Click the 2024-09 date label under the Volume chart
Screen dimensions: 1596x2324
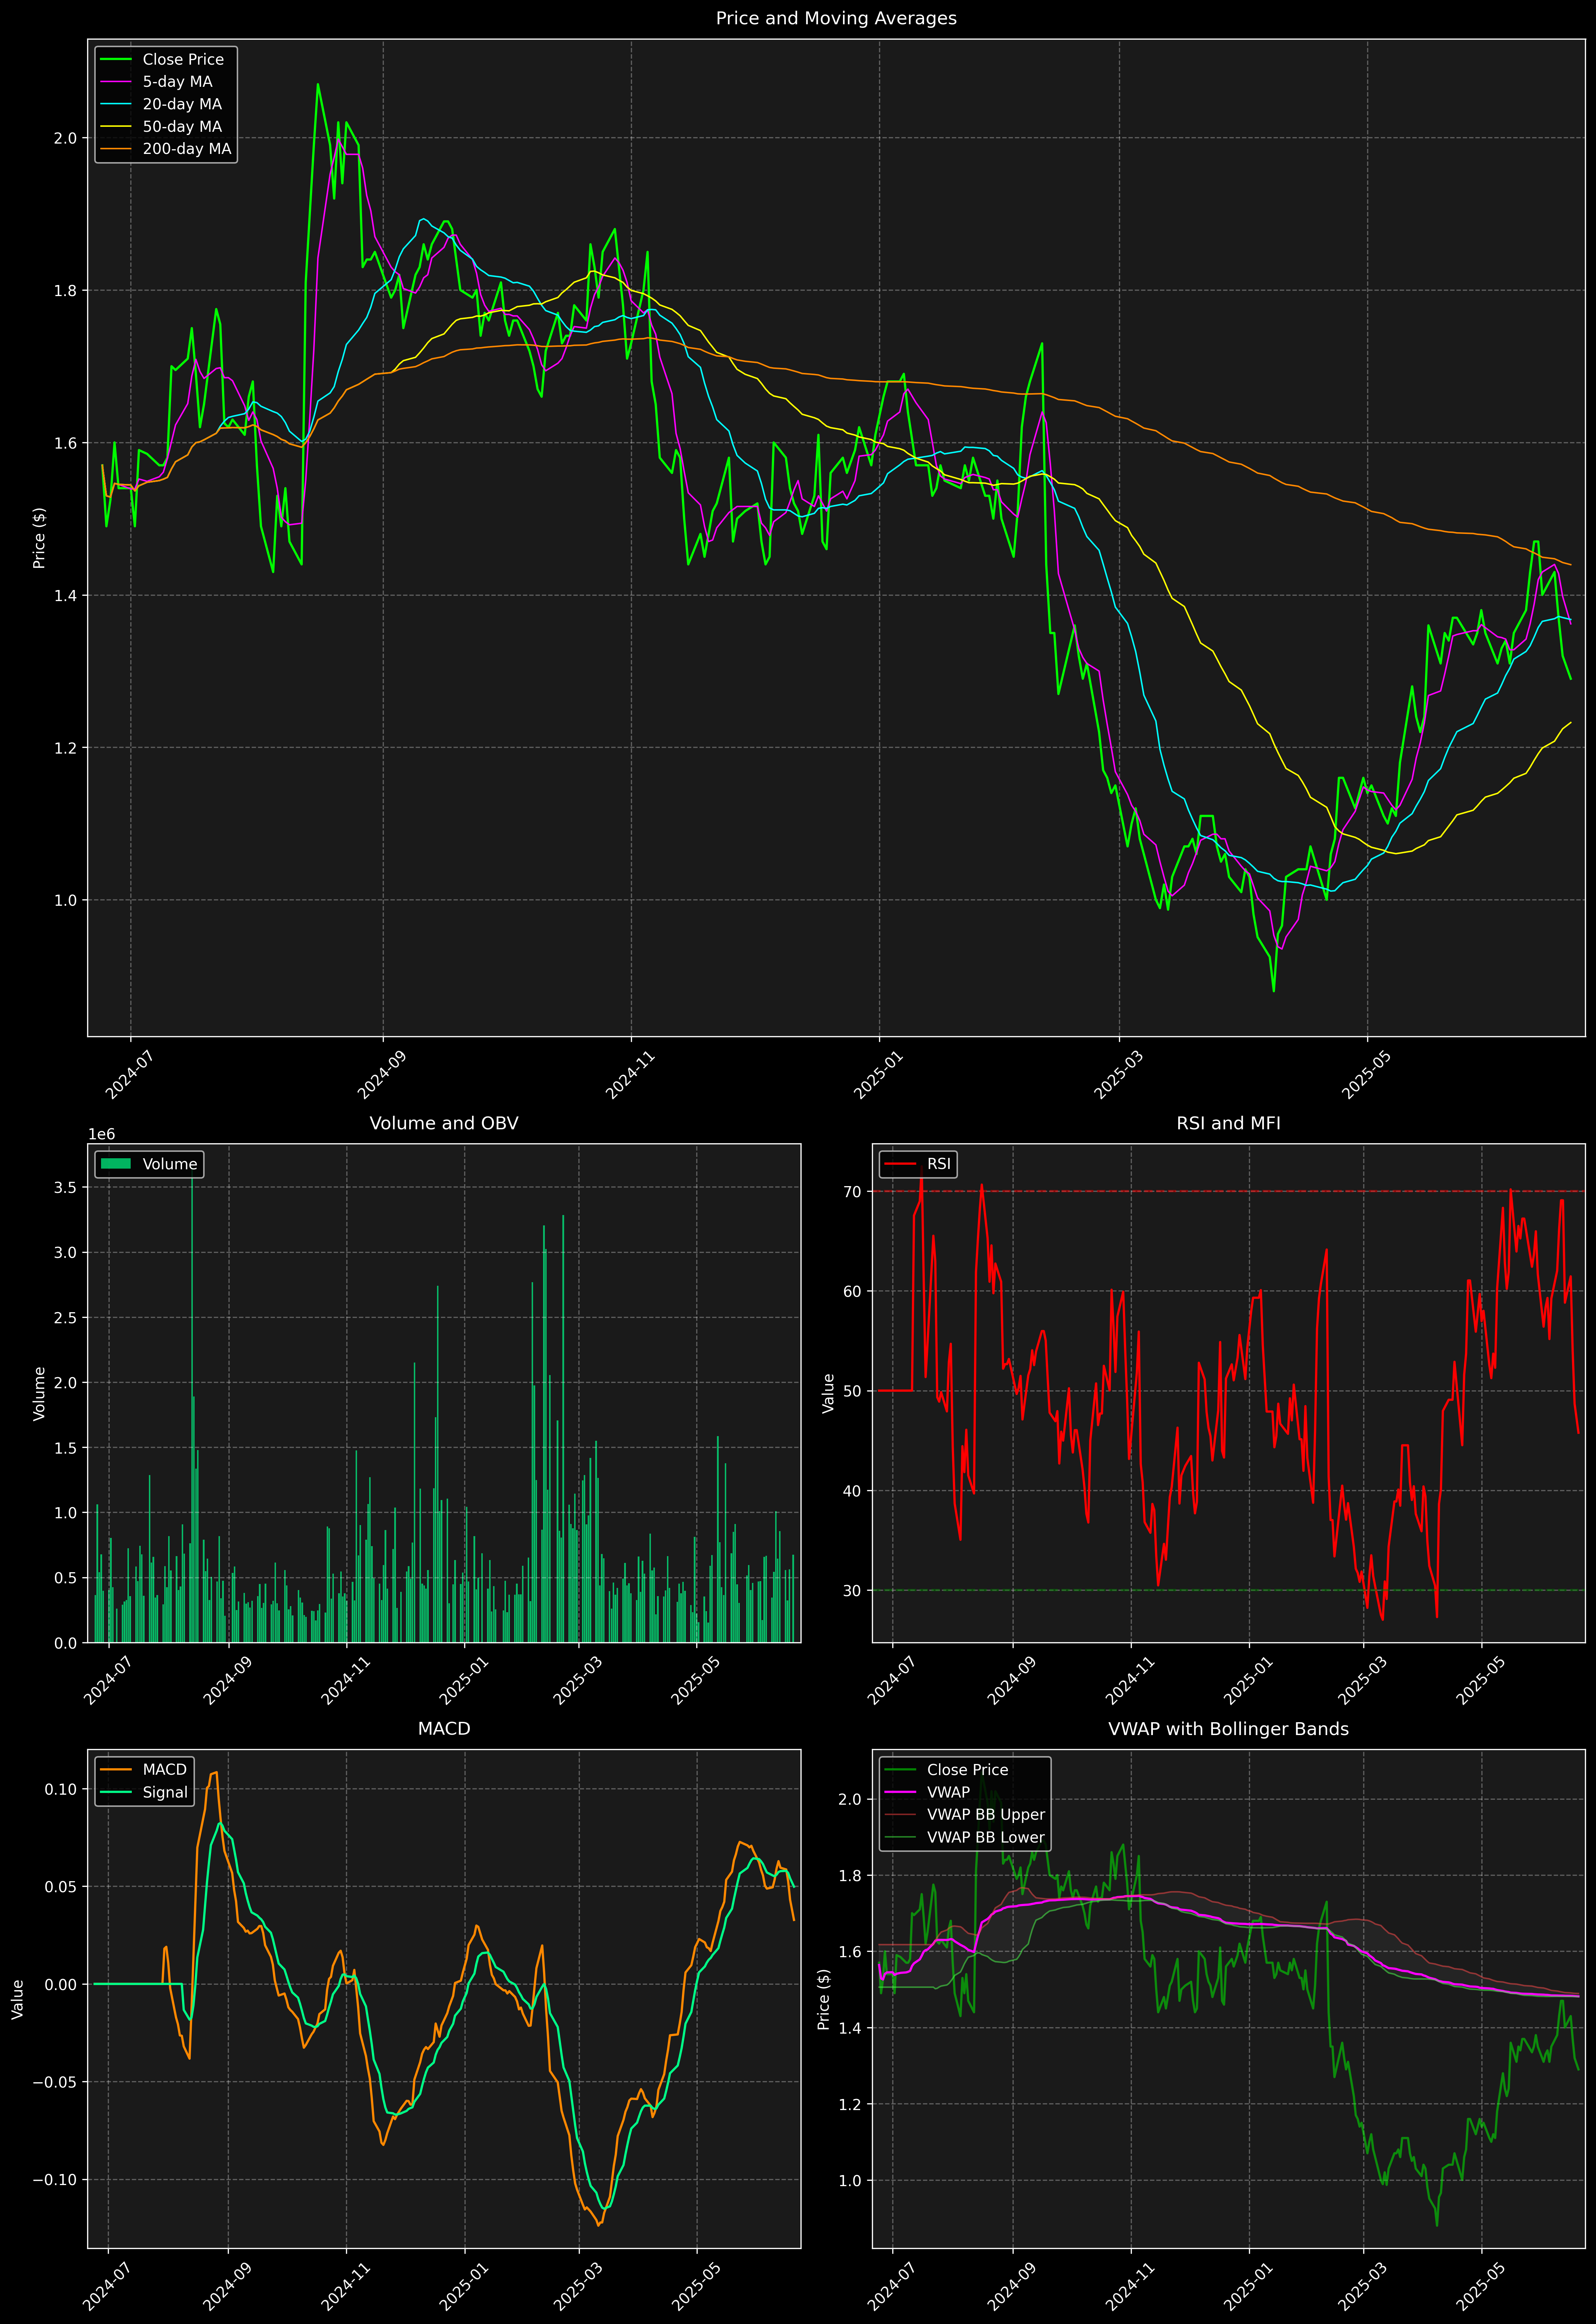pyautogui.click(x=228, y=1681)
